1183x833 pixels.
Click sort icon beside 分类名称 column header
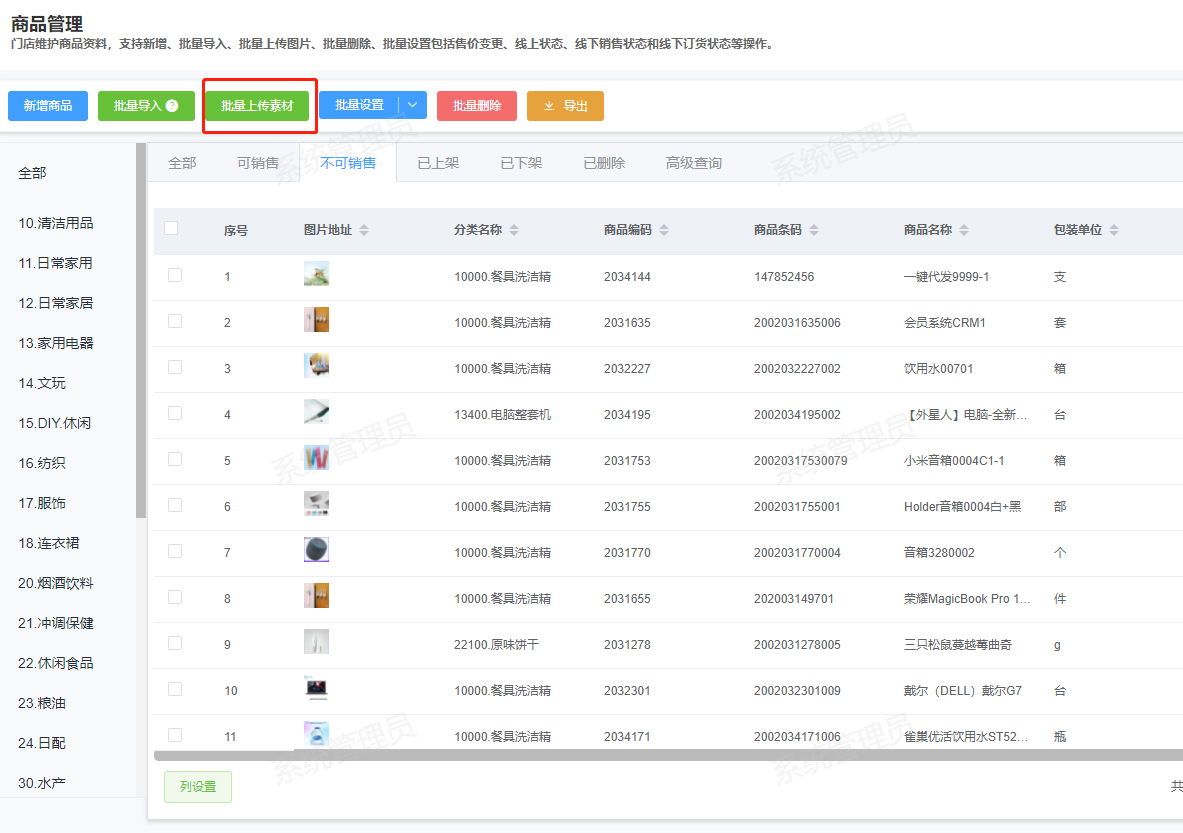point(514,230)
